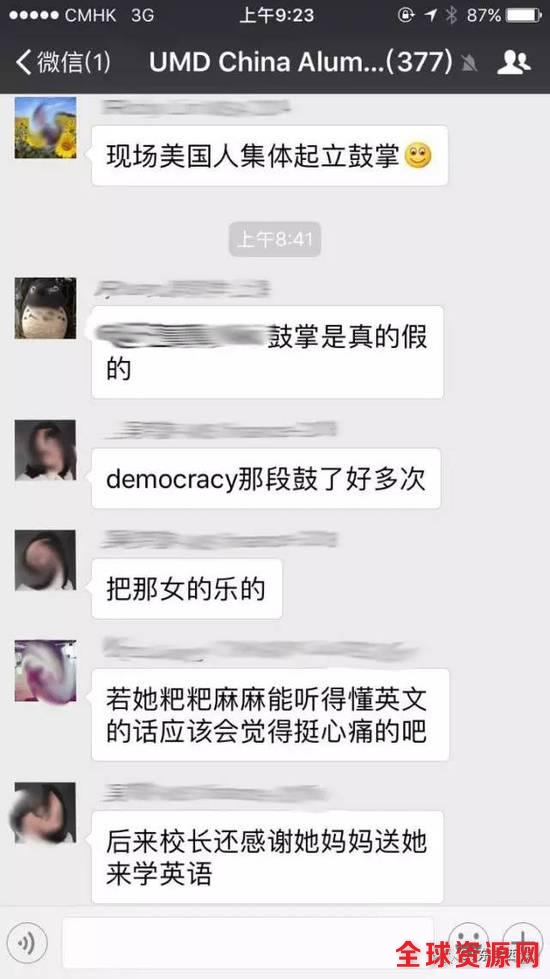Tap the 上午8:41 timestamp label

tap(275, 239)
